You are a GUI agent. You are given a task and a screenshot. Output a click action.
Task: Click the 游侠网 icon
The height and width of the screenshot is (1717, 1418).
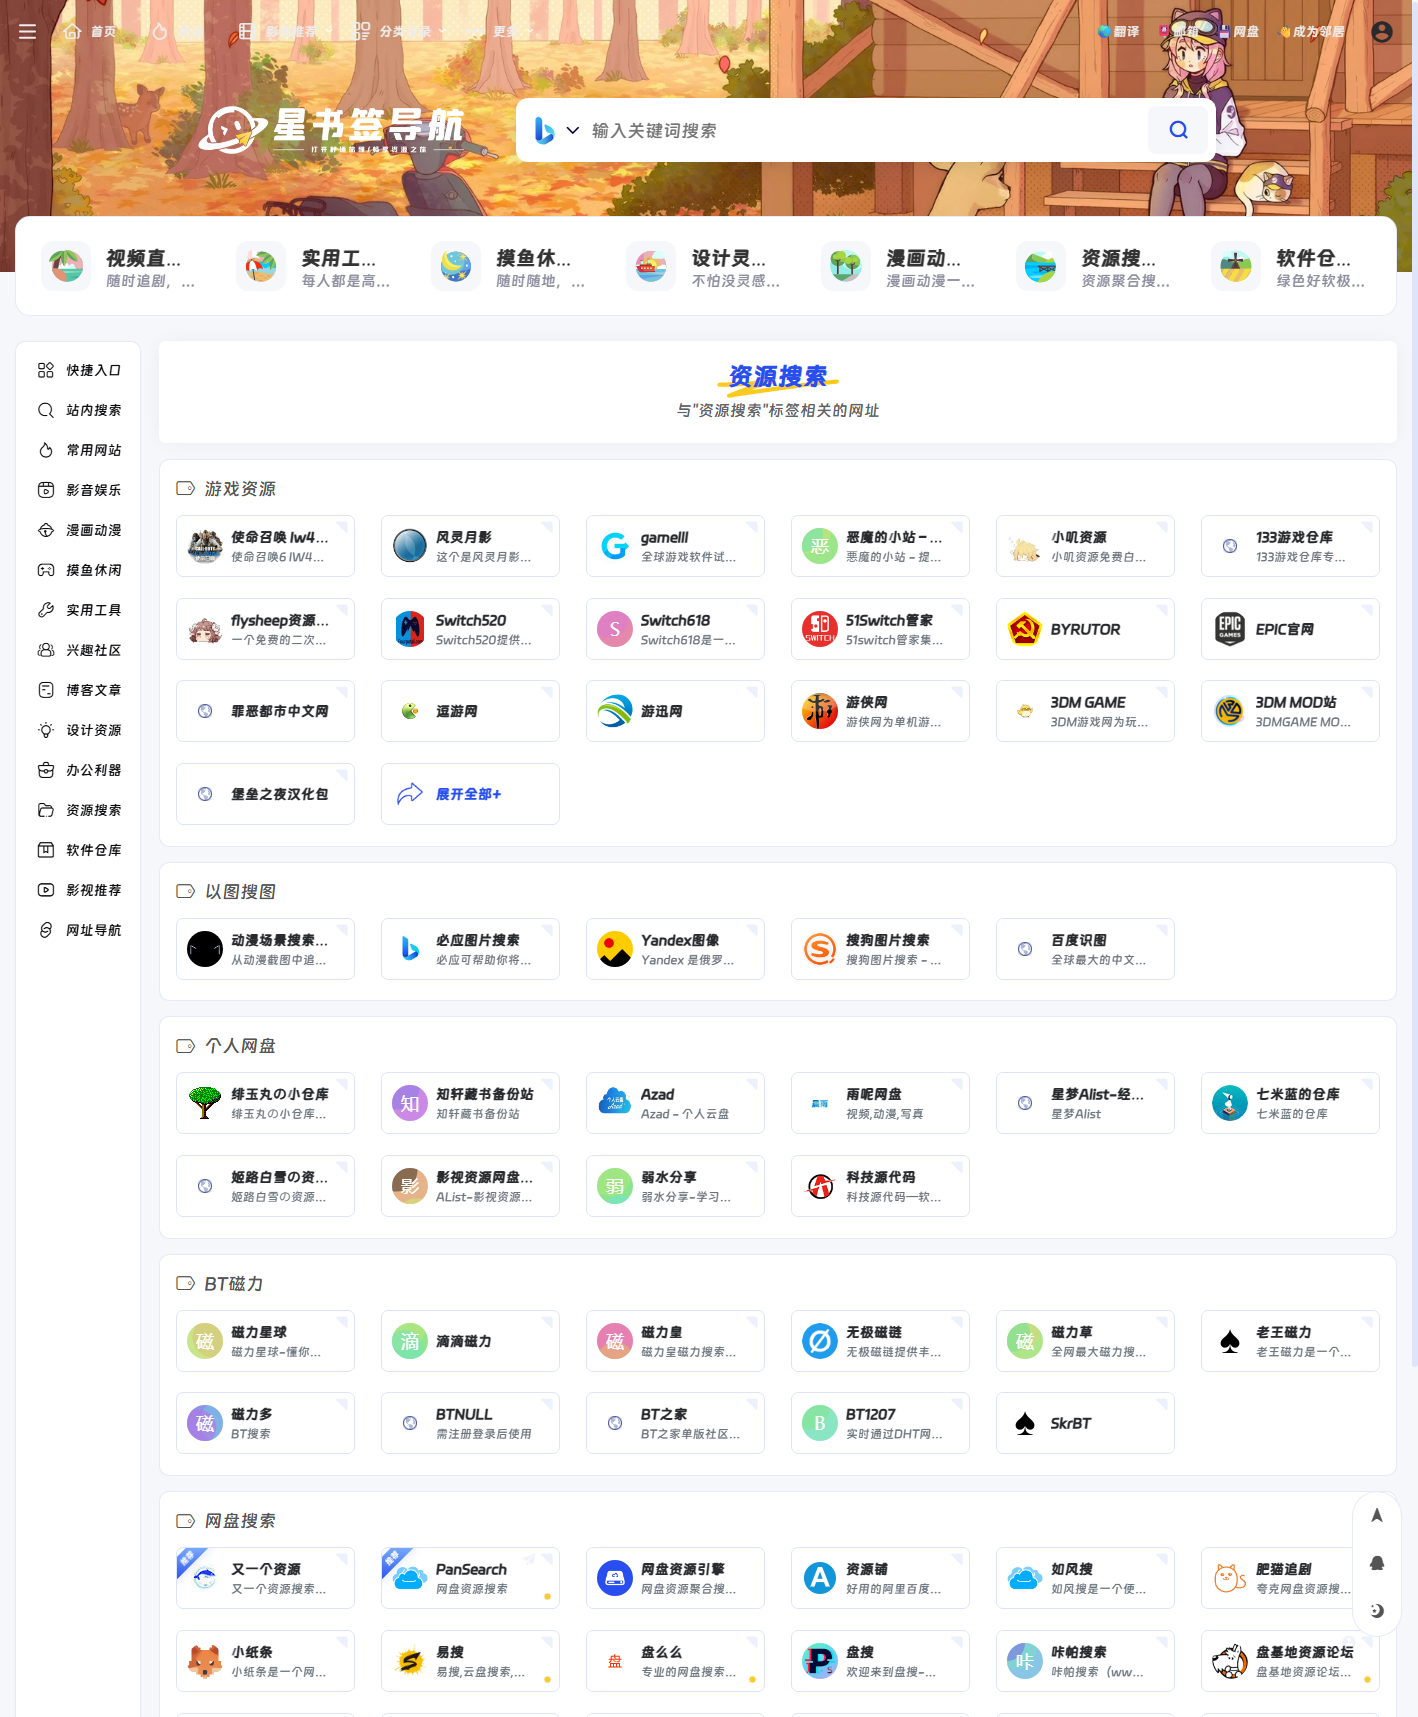[820, 711]
